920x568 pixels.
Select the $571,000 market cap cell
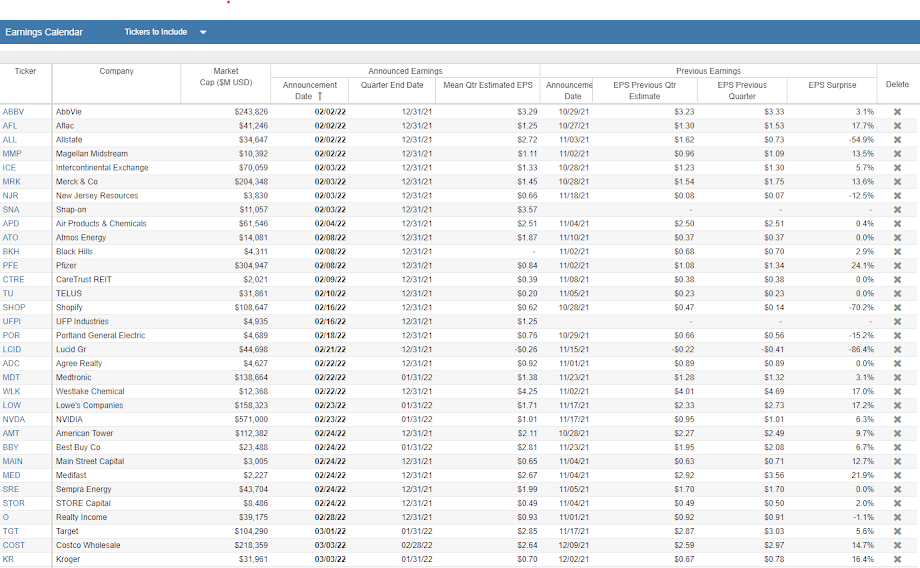tap(251, 420)
